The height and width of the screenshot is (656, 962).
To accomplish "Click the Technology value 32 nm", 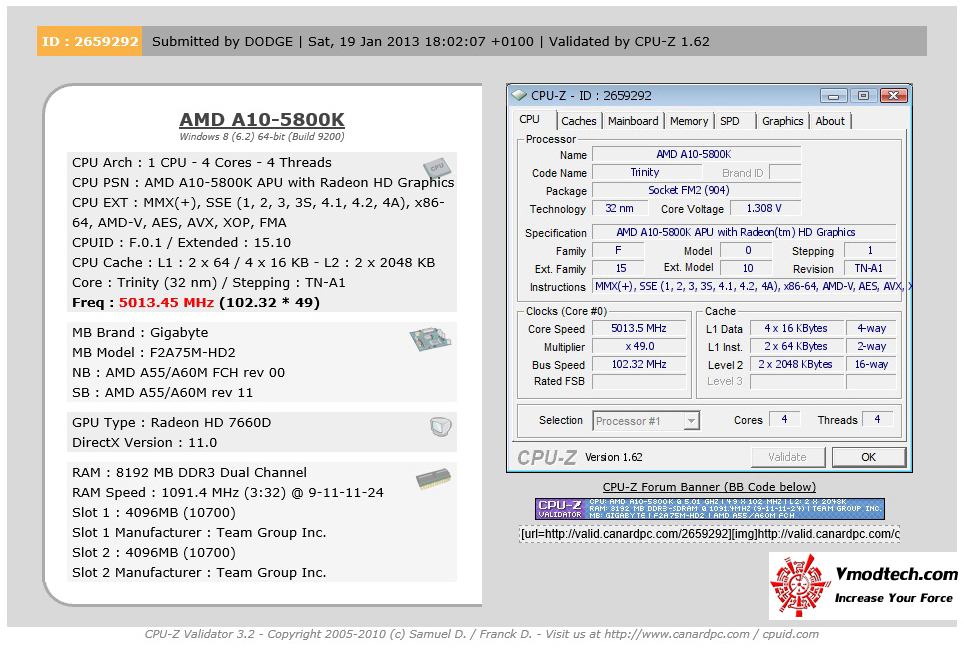I will point(620,209).
